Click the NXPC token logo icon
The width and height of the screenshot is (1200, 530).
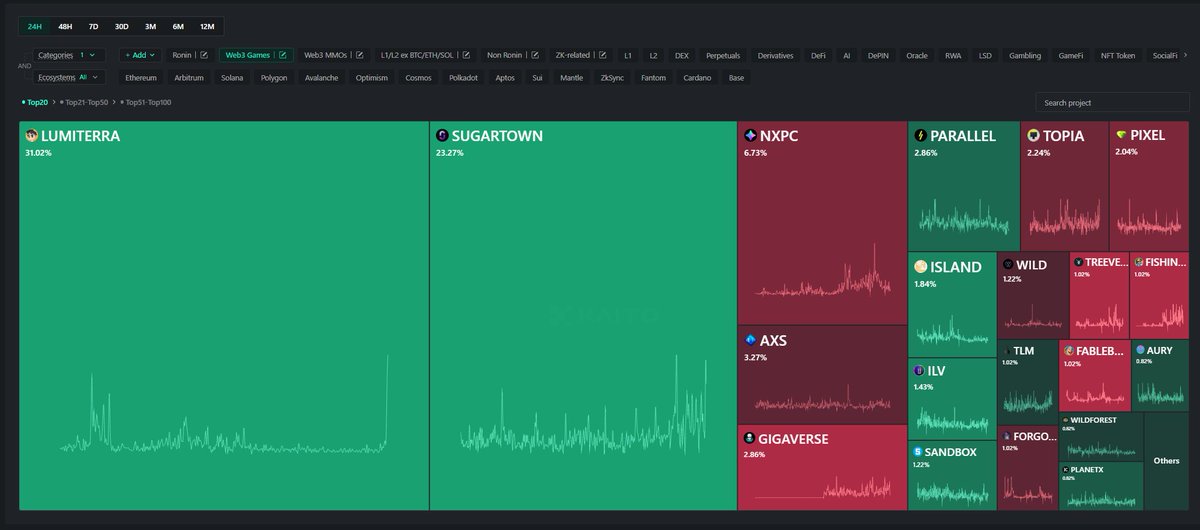tap(750, 136)
